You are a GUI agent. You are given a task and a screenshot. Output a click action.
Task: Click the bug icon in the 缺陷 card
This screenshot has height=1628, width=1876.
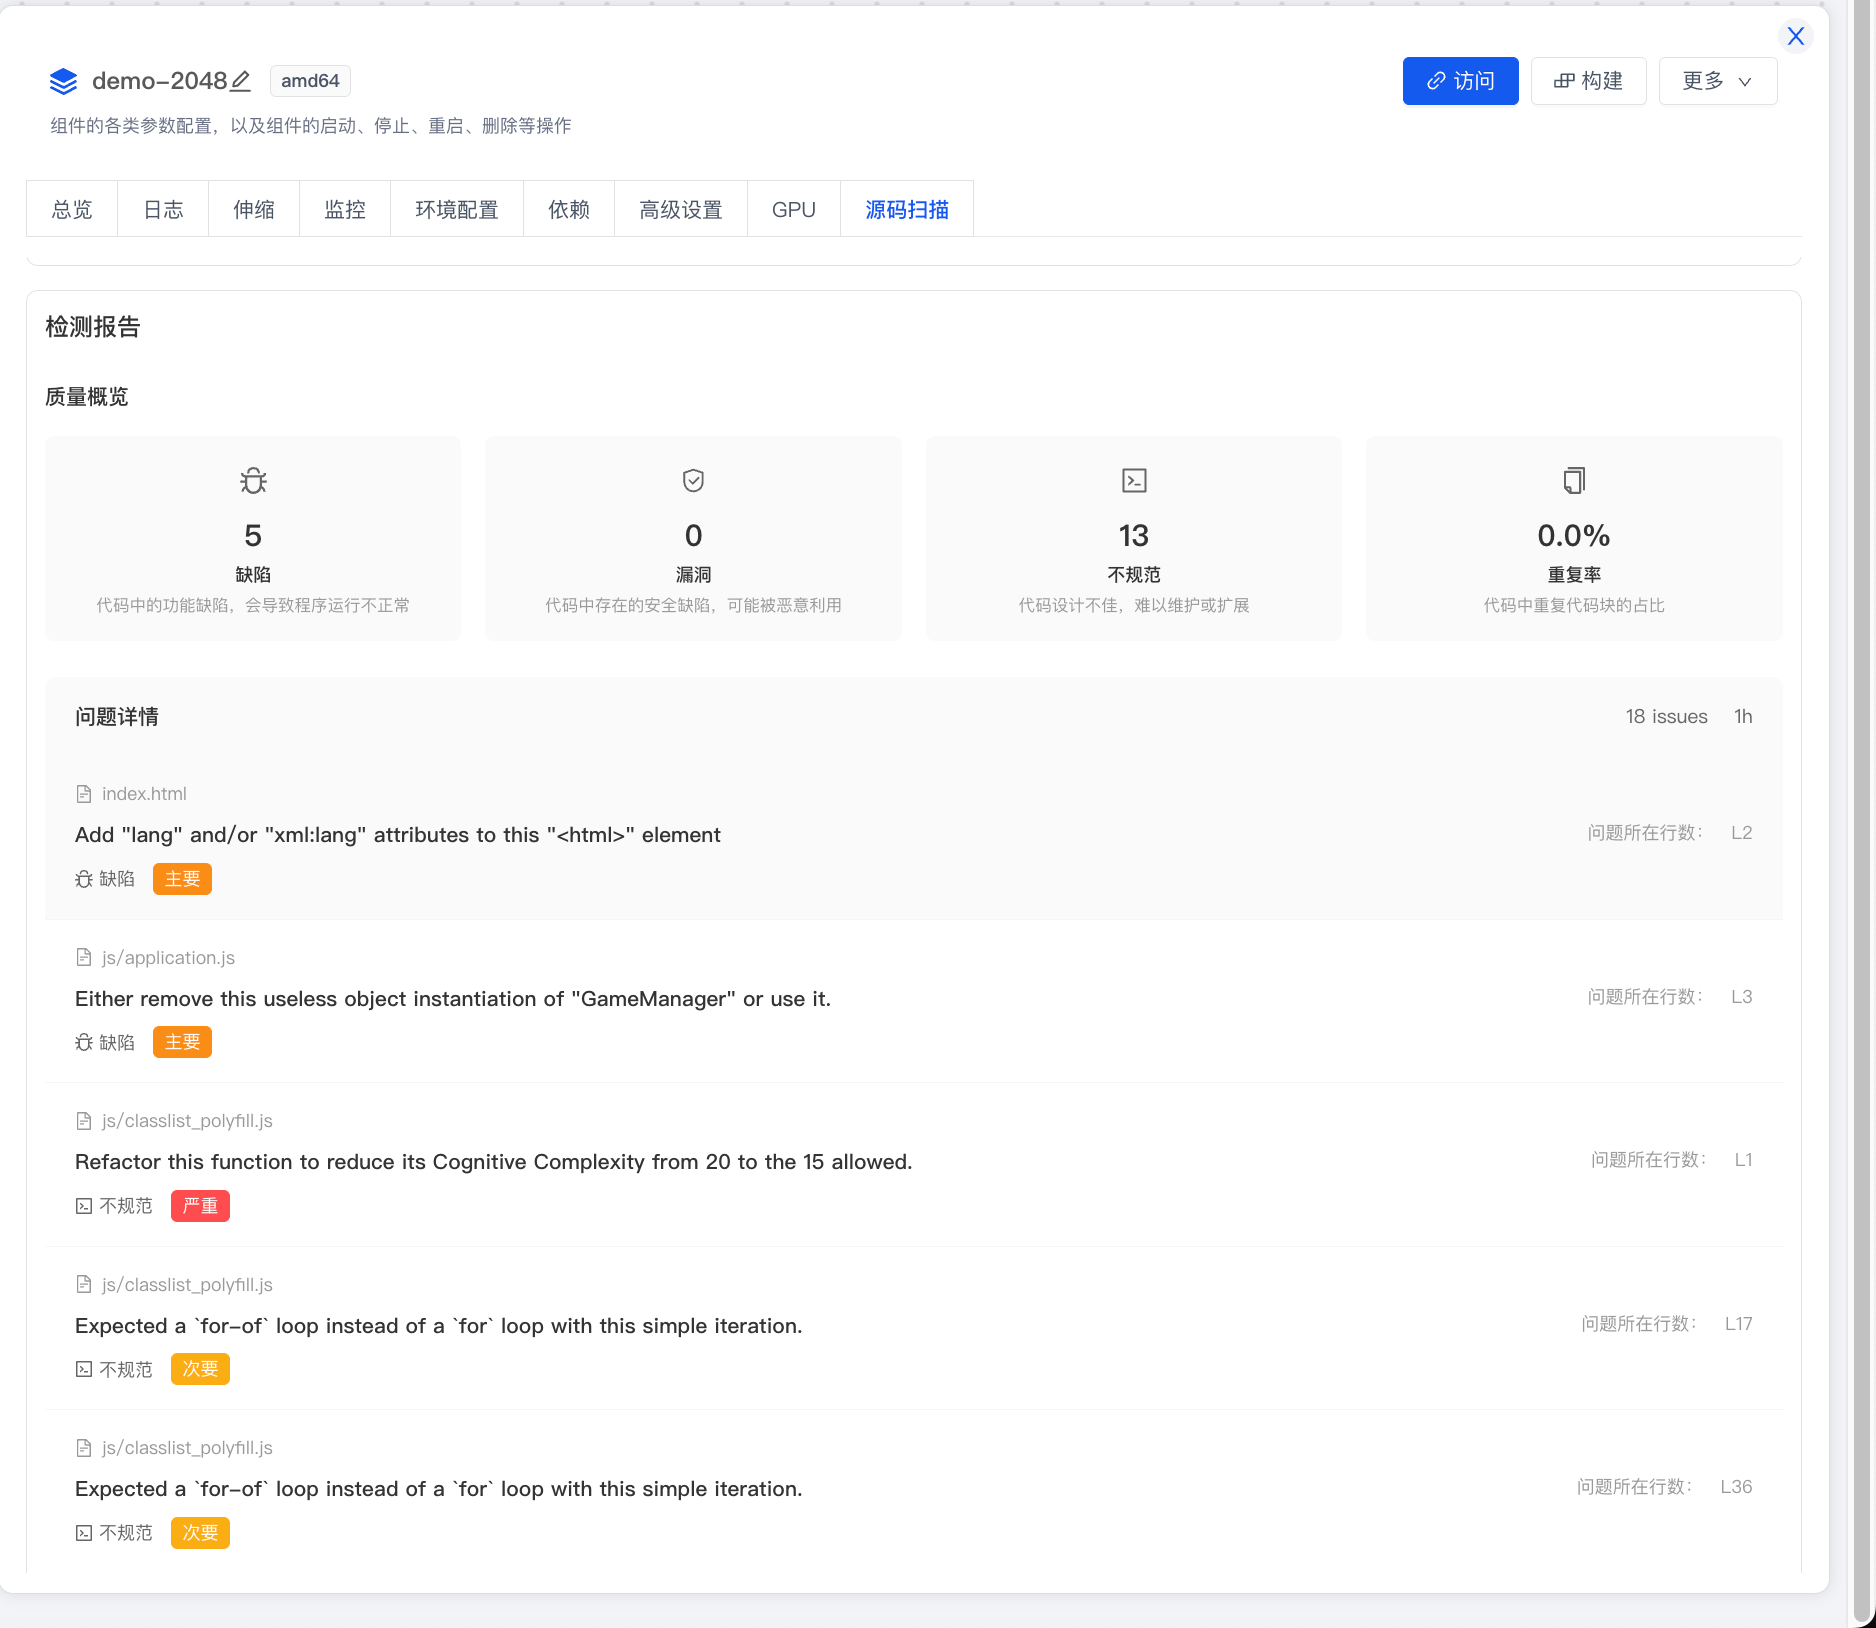pos(253,481)
